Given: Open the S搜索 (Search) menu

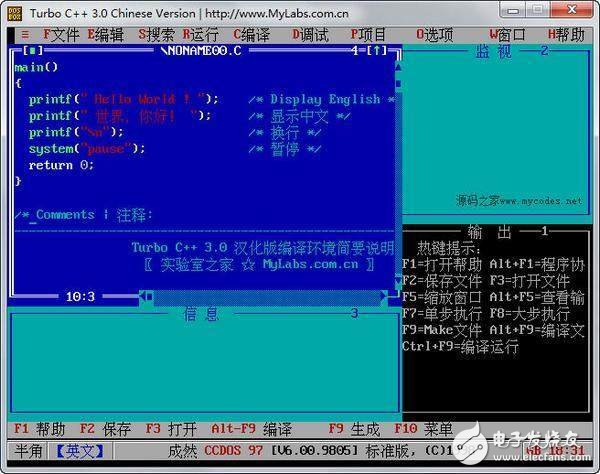Looking at the screenshot, I should [157, 35].
